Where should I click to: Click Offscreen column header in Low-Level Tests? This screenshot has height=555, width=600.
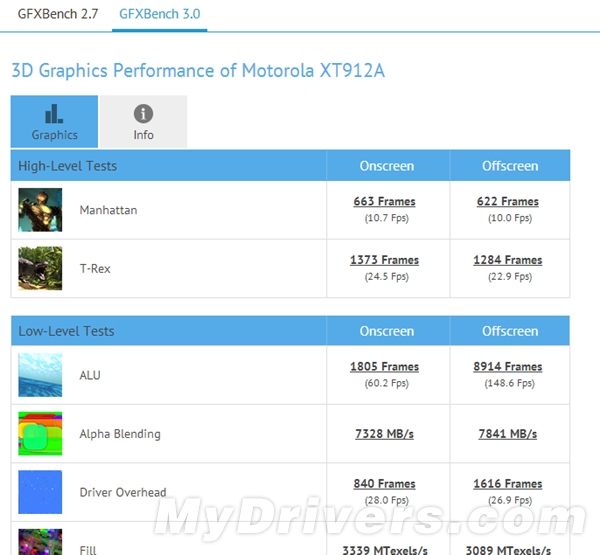[510, 331]
